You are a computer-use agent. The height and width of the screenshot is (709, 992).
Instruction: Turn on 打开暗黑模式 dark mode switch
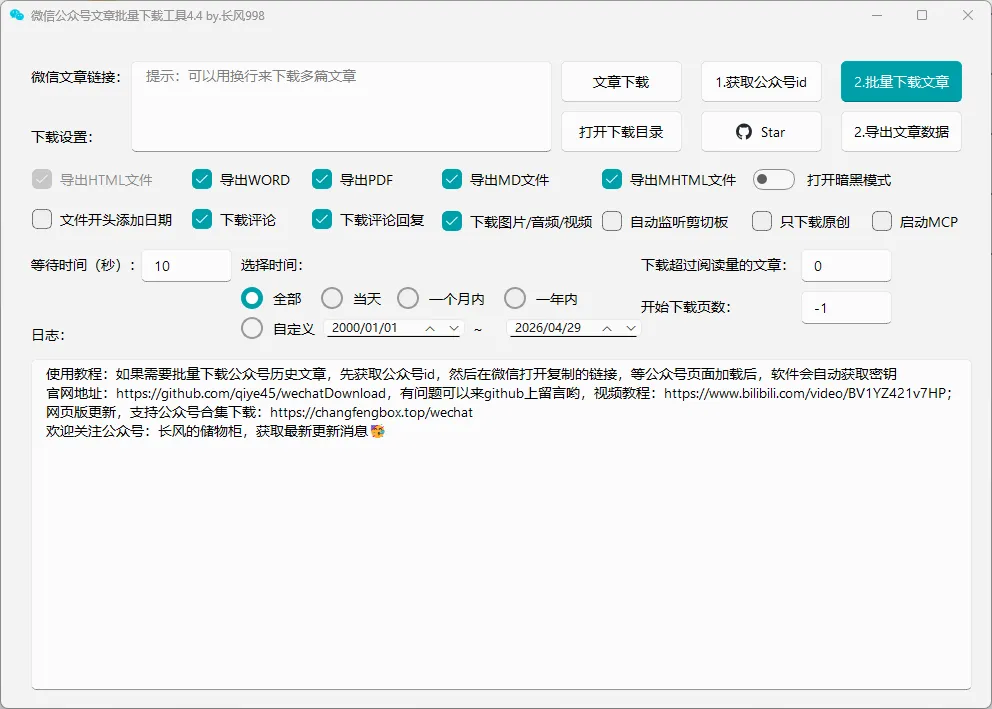point(774,180)
